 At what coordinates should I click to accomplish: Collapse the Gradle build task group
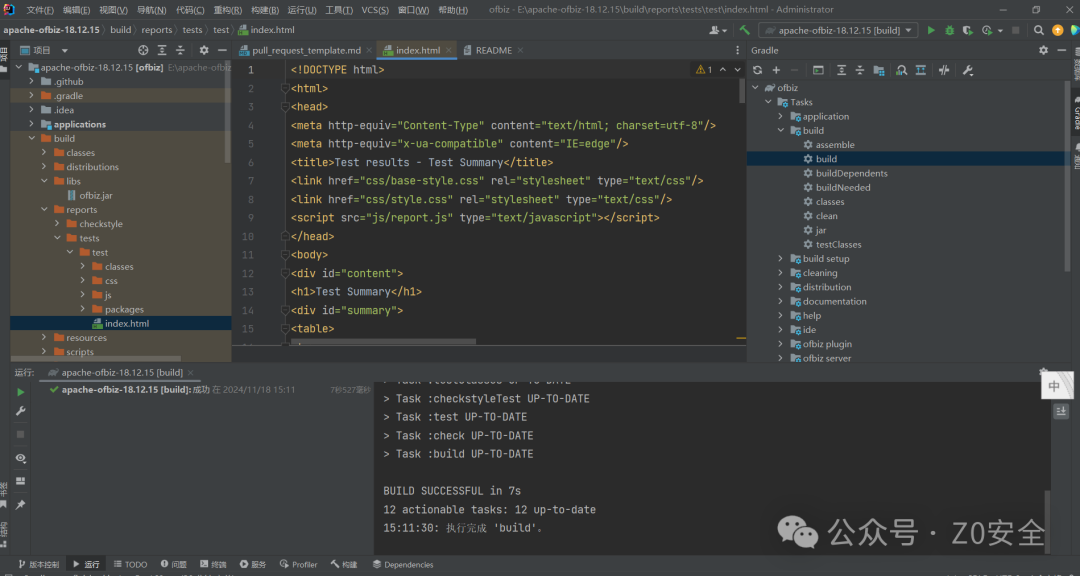point(780,130)
